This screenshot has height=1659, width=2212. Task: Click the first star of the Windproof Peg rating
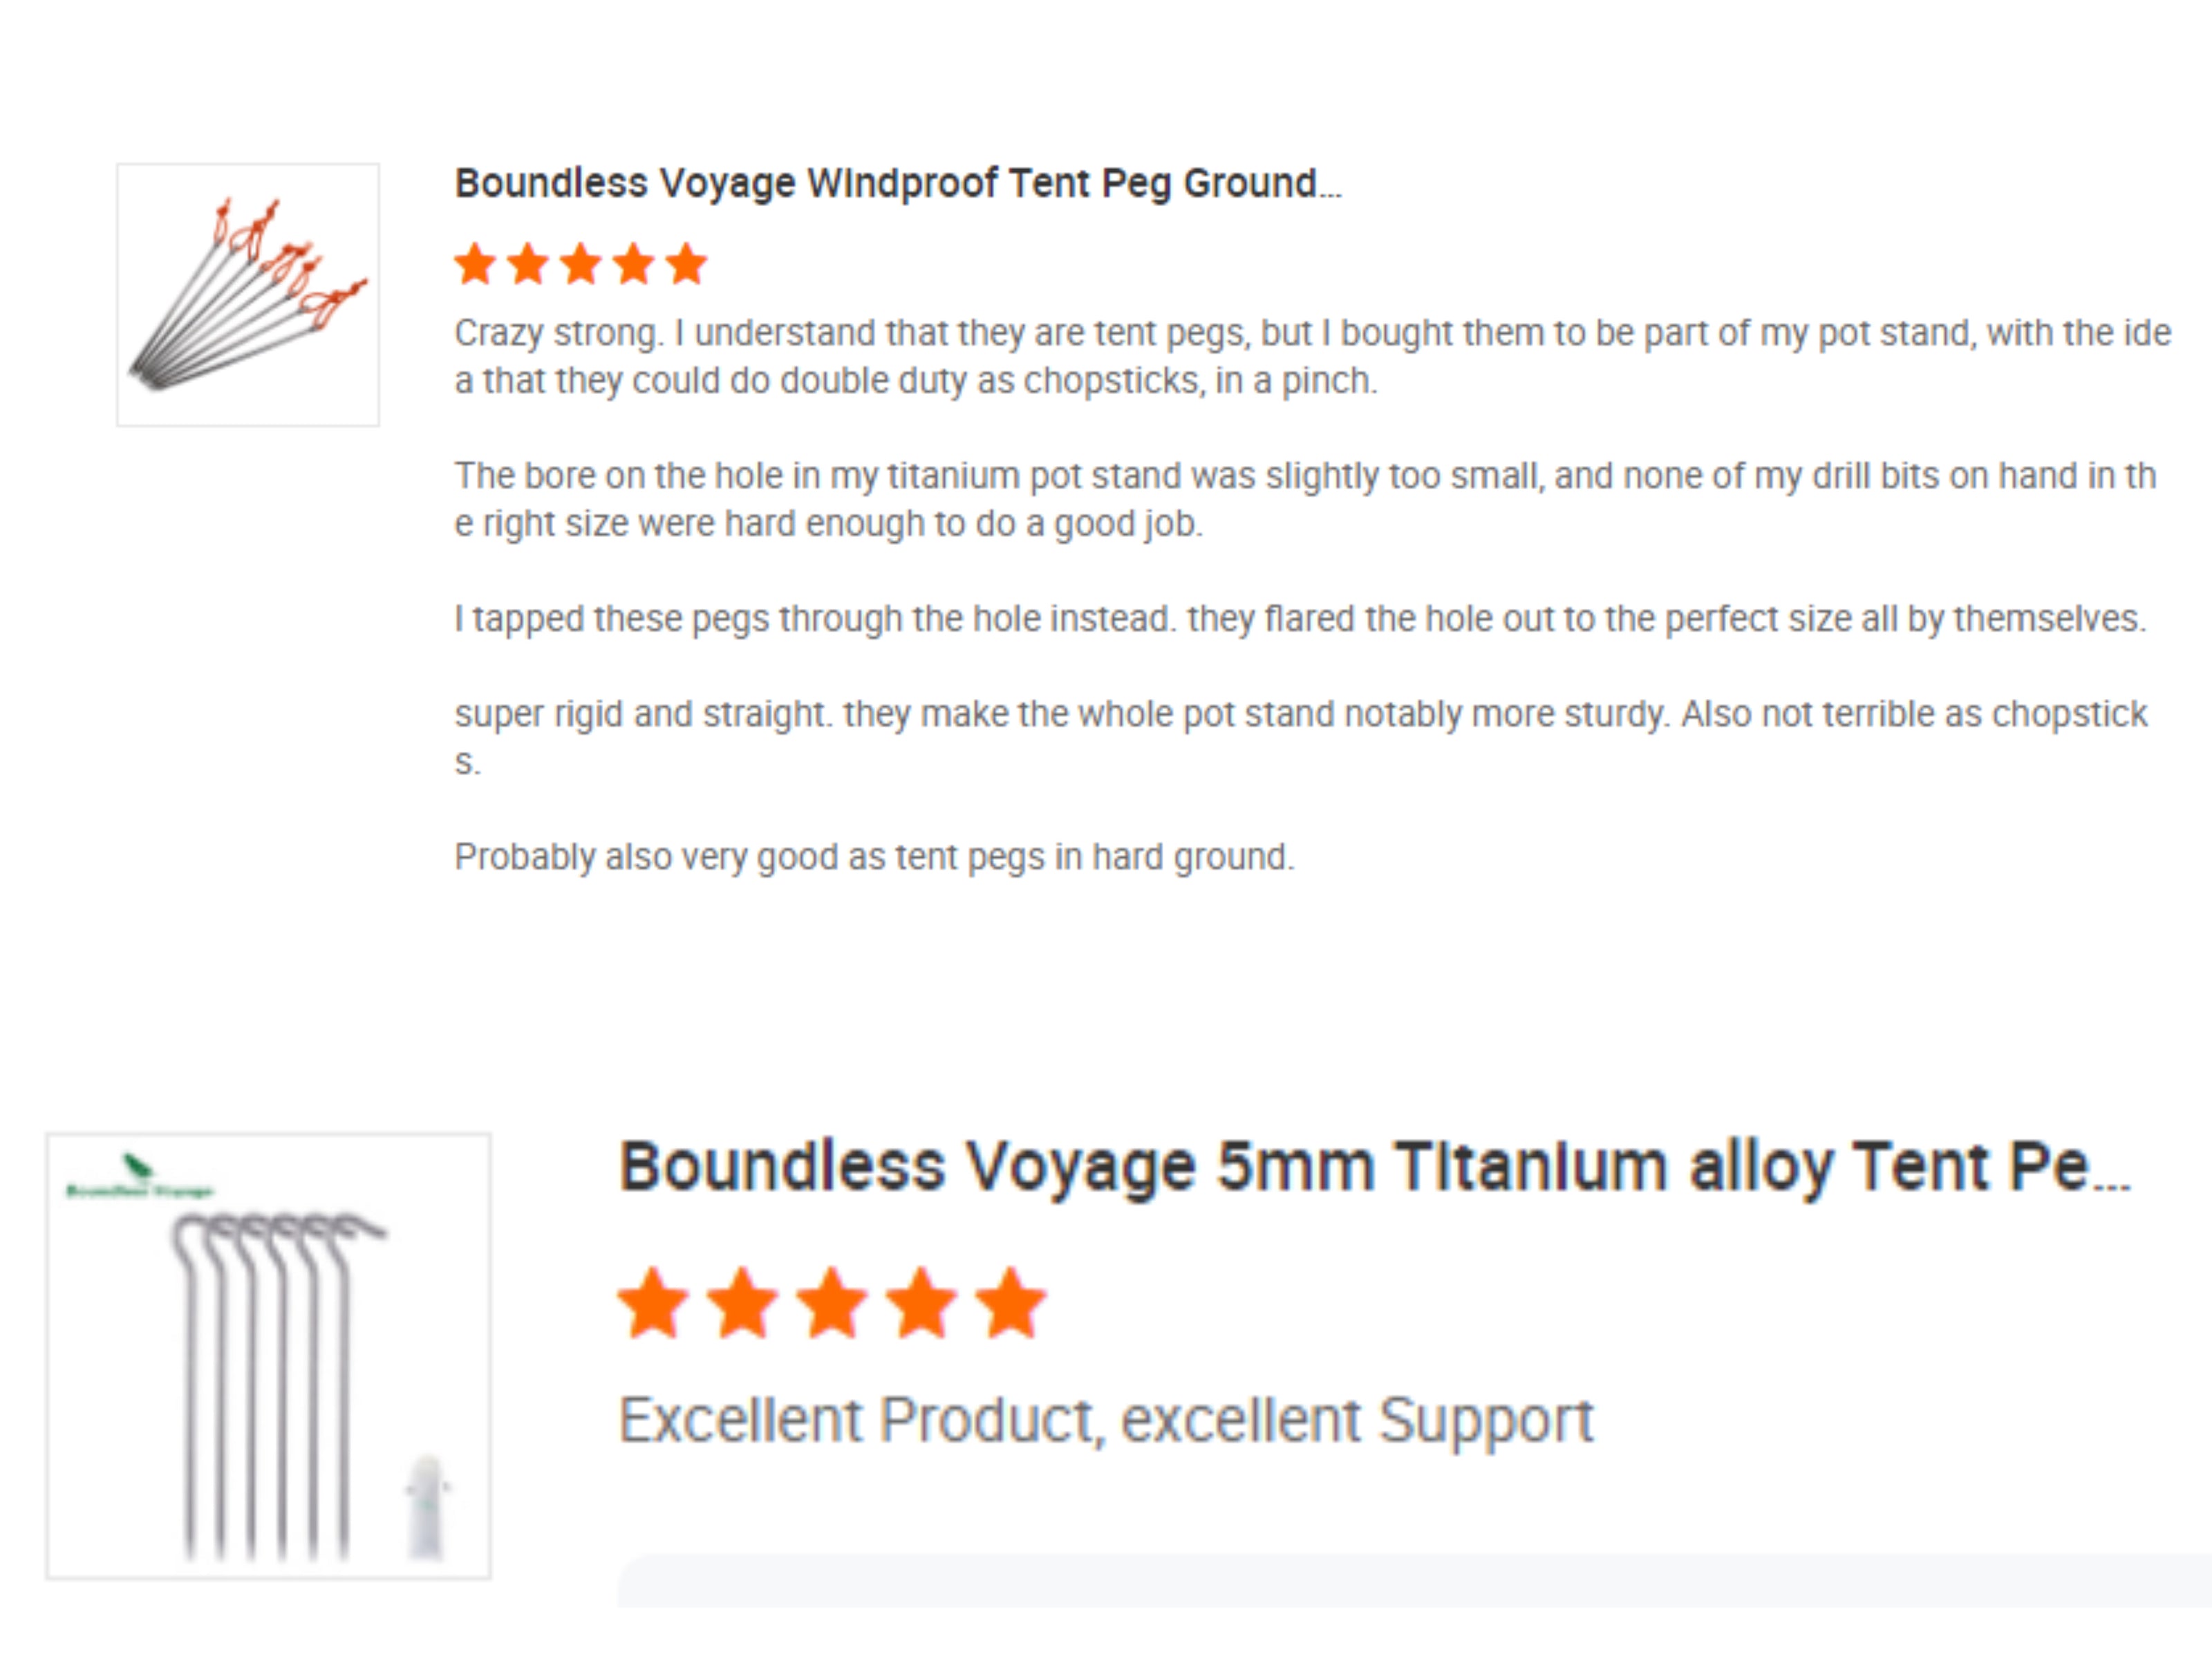tap(475, 265)
